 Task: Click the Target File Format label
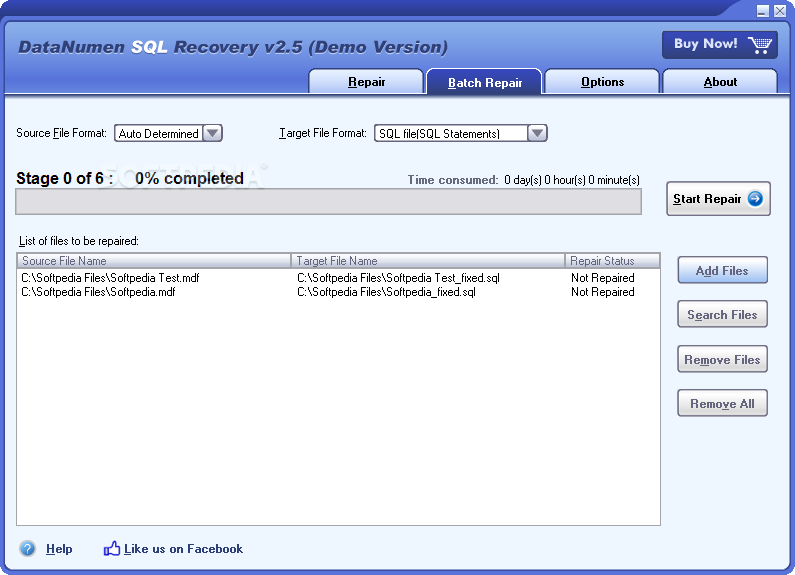[322, 133]
